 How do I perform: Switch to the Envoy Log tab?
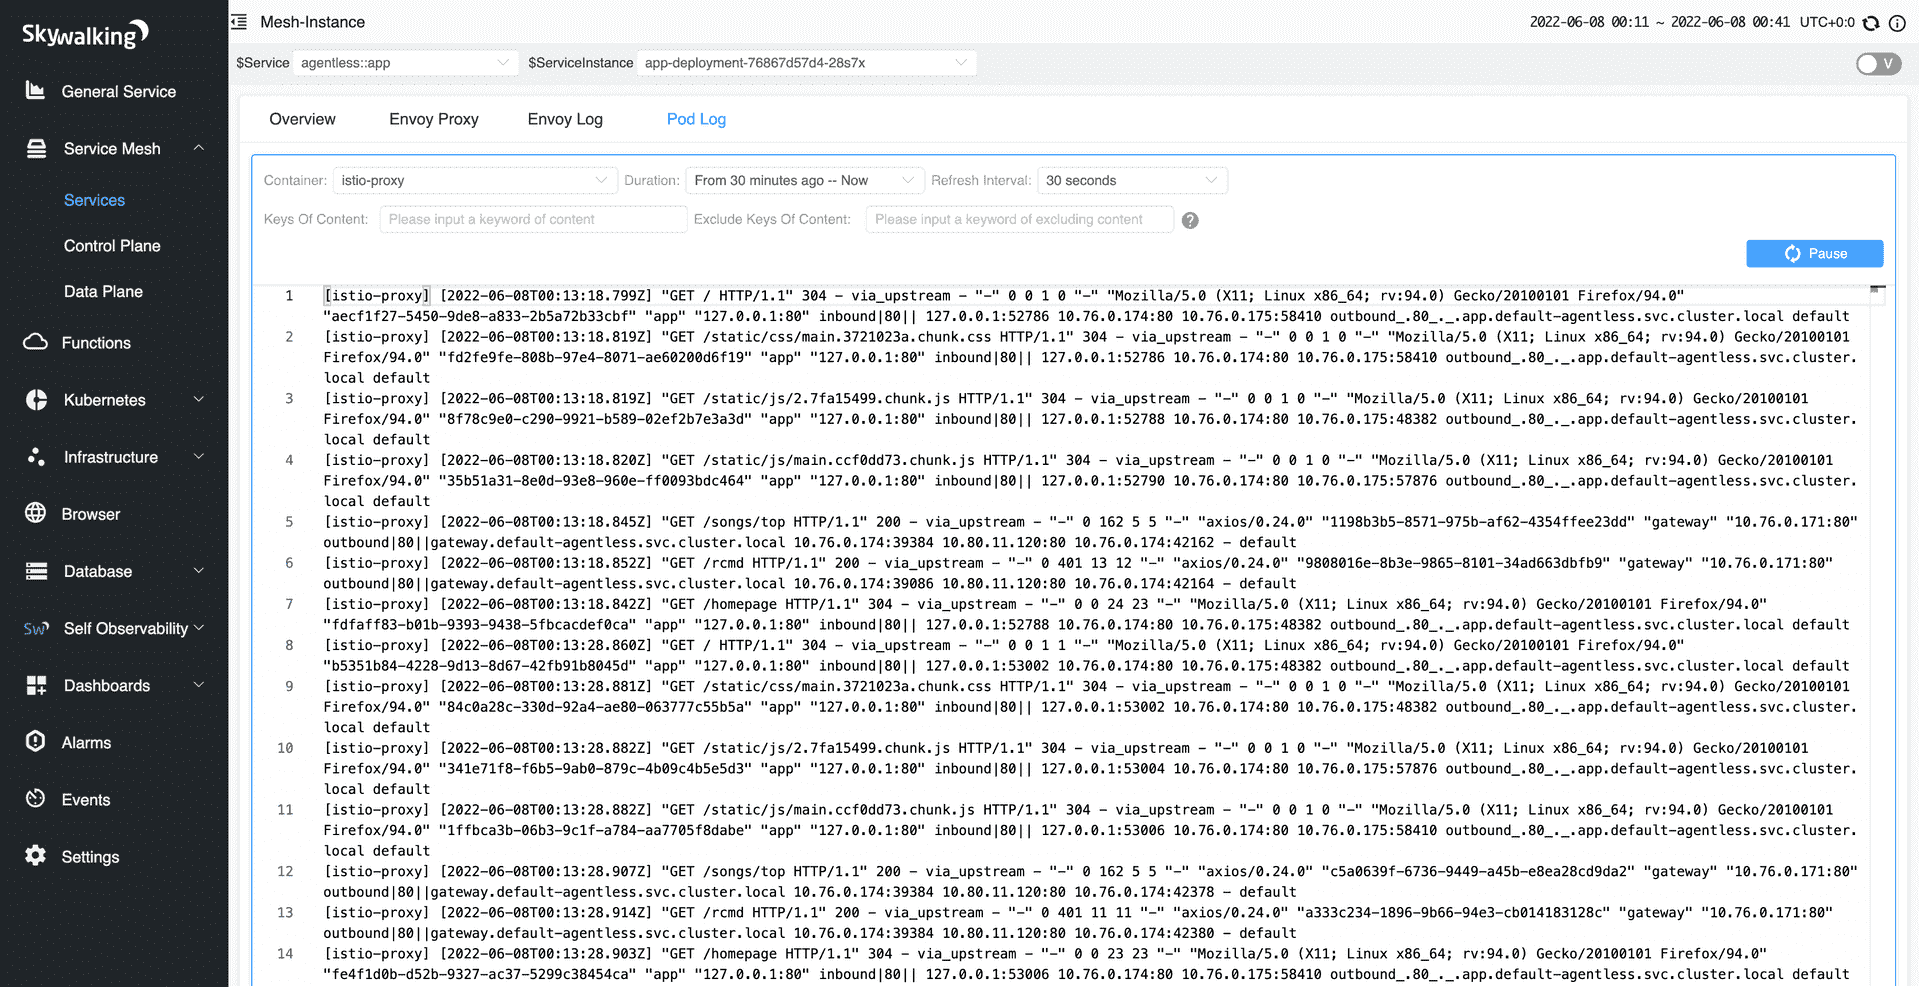565,119
